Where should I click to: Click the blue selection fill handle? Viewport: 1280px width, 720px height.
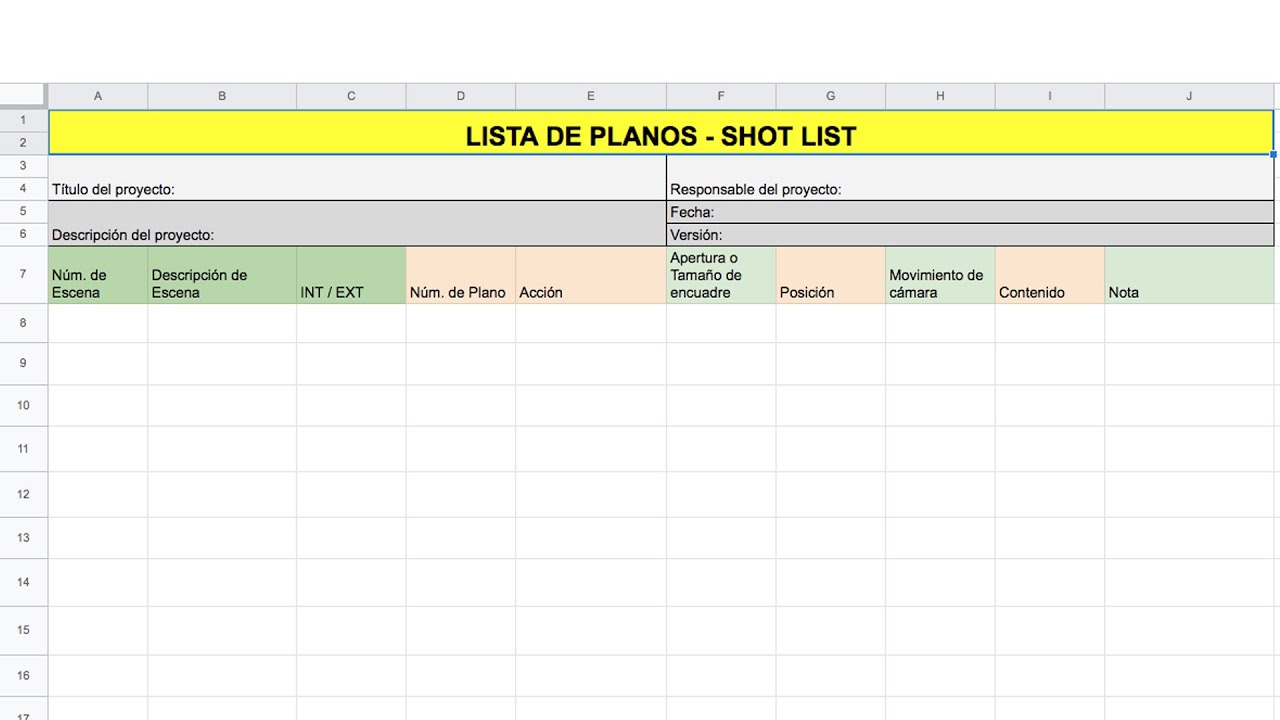[1274, 154]
